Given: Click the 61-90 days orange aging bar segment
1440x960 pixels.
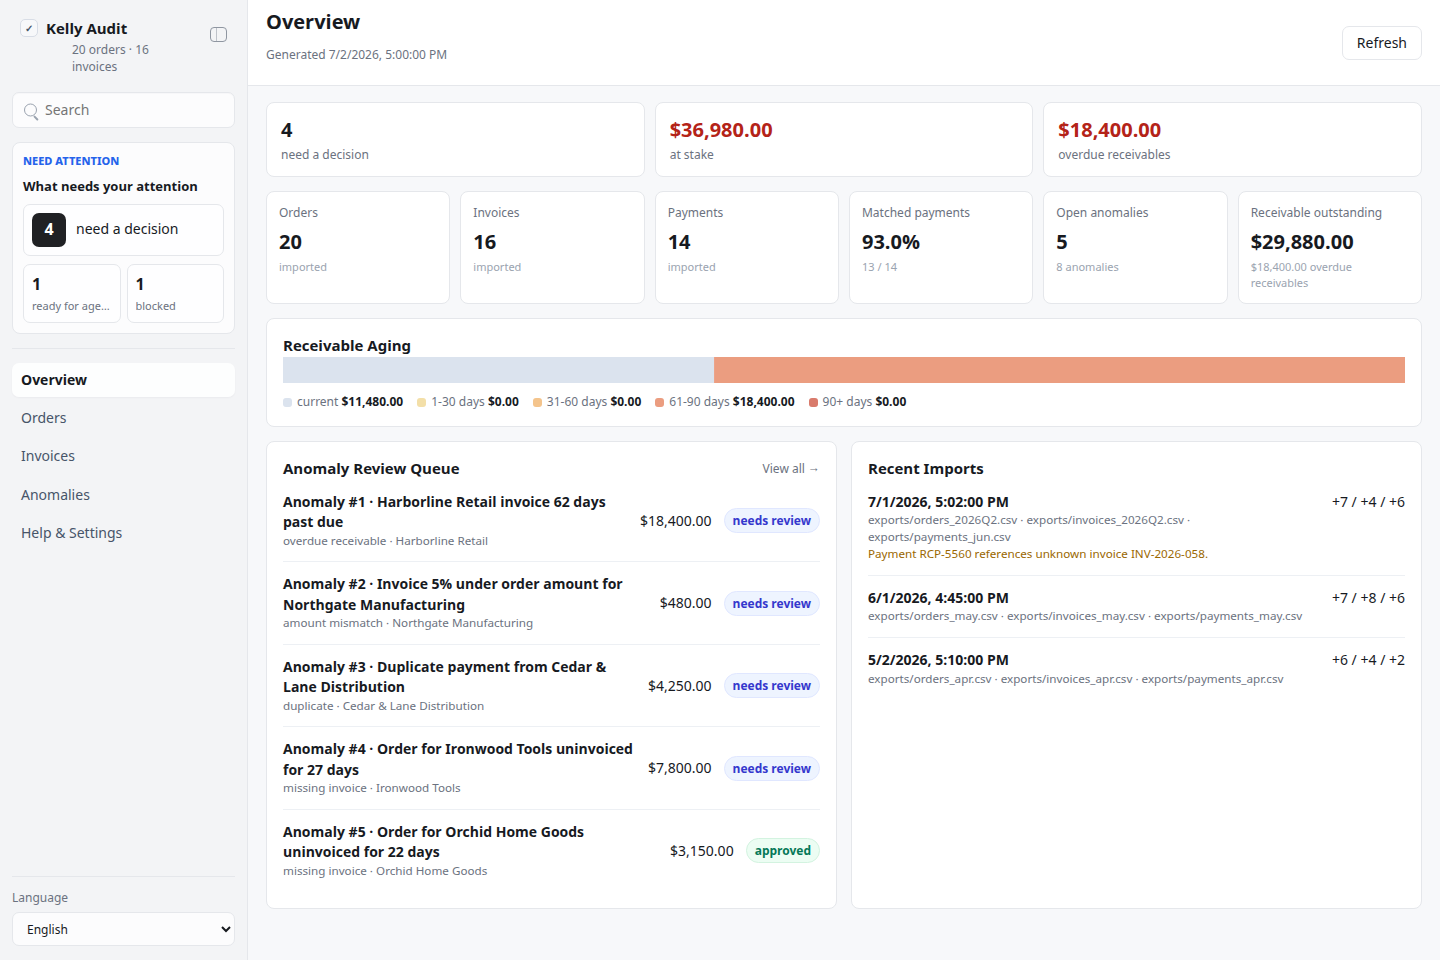Looking at the screenshot, I should coord(1059,370).
